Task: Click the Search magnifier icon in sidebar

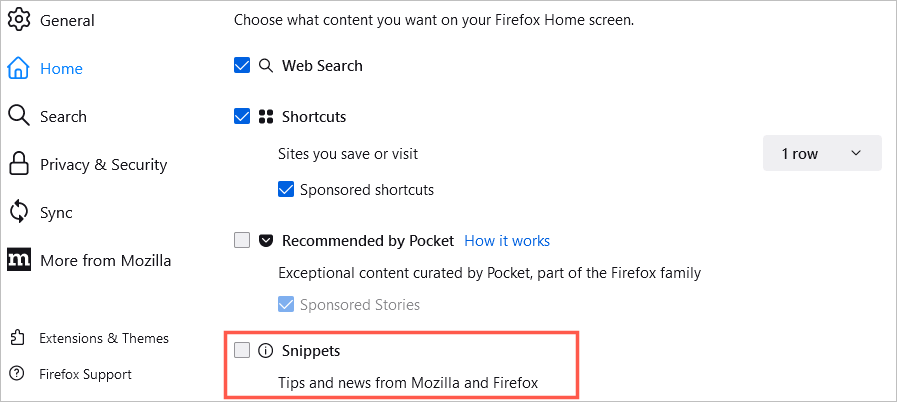Action: 19,116
